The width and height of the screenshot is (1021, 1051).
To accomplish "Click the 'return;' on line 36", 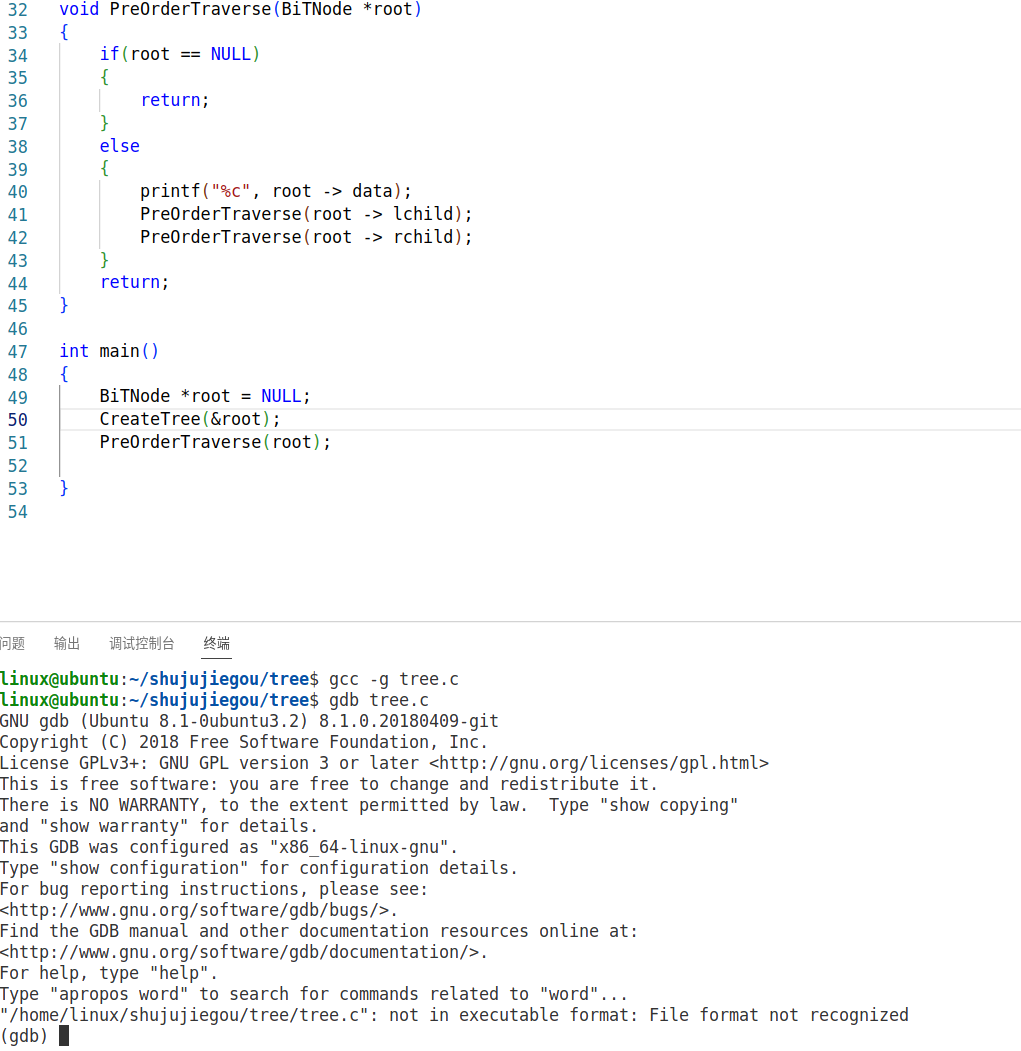I will (x=174, y=100).
